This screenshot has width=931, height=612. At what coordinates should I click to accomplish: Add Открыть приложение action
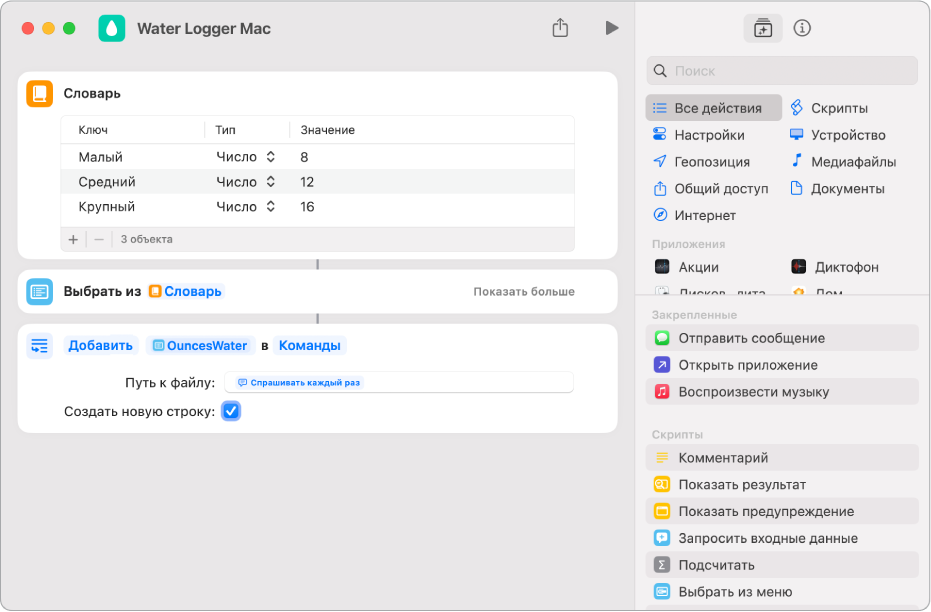pyautogui.click(x=782, y=365)
